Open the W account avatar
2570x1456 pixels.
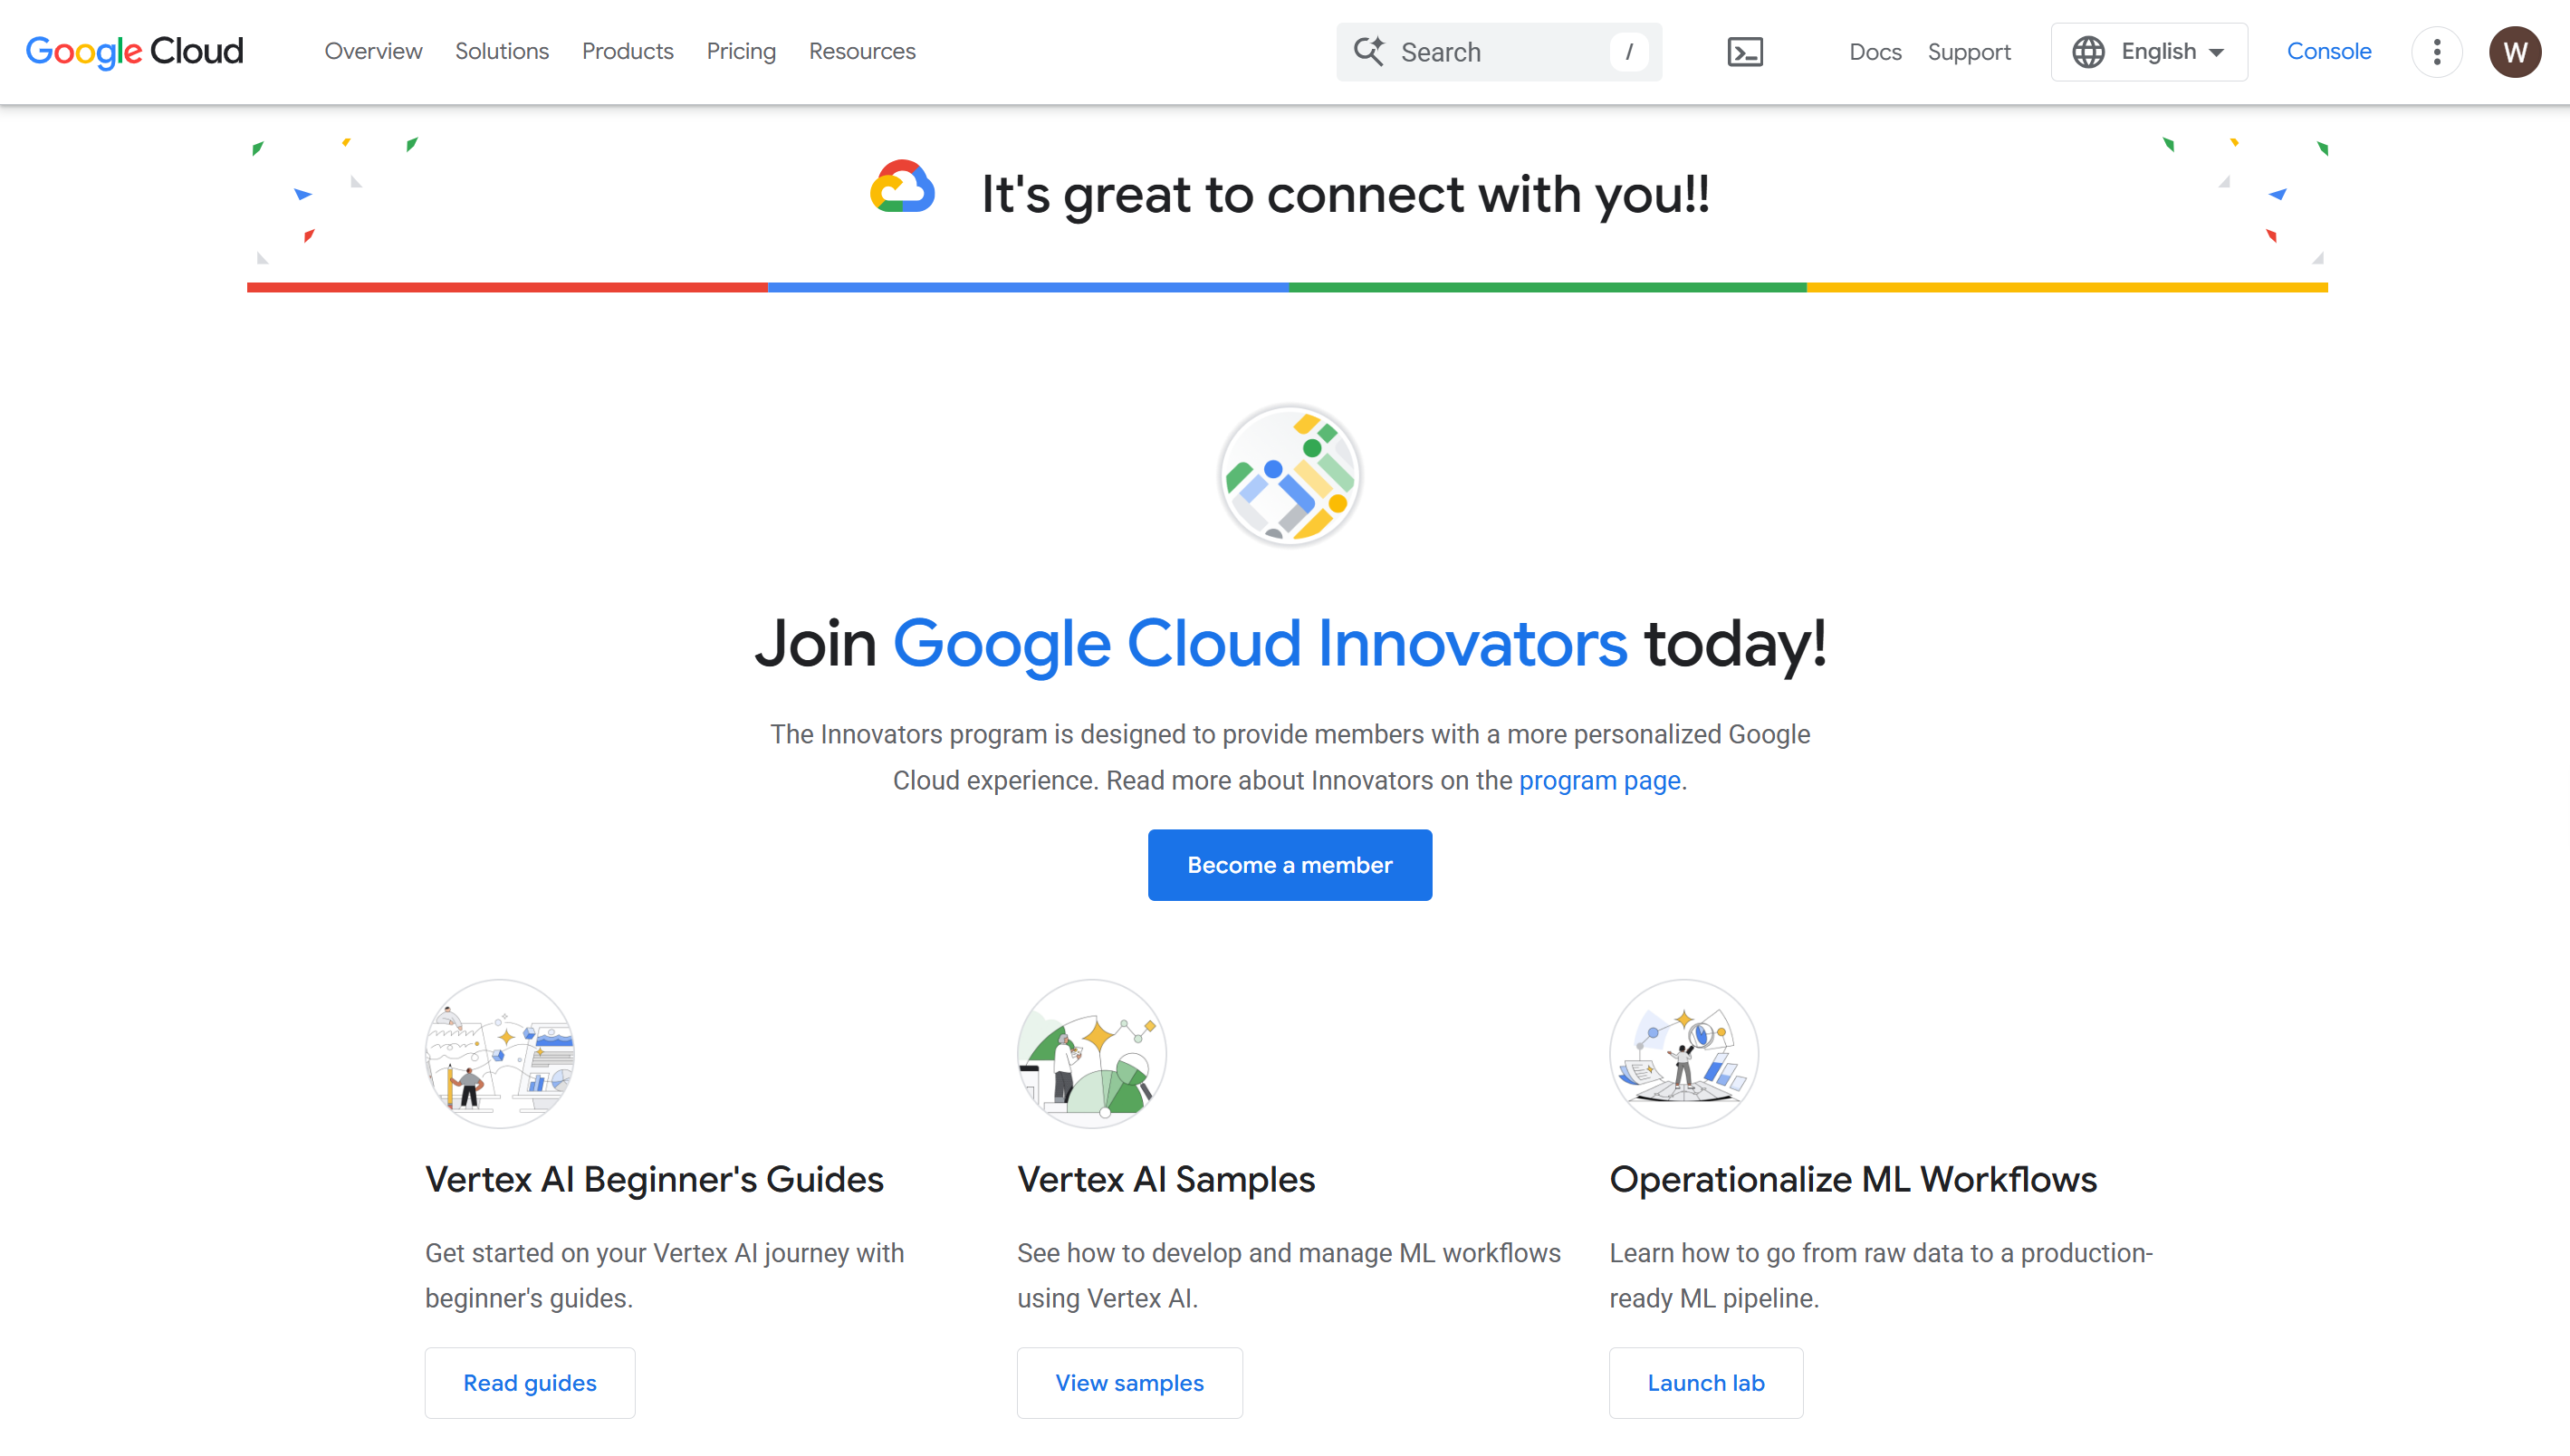[x=2515, y=52]
